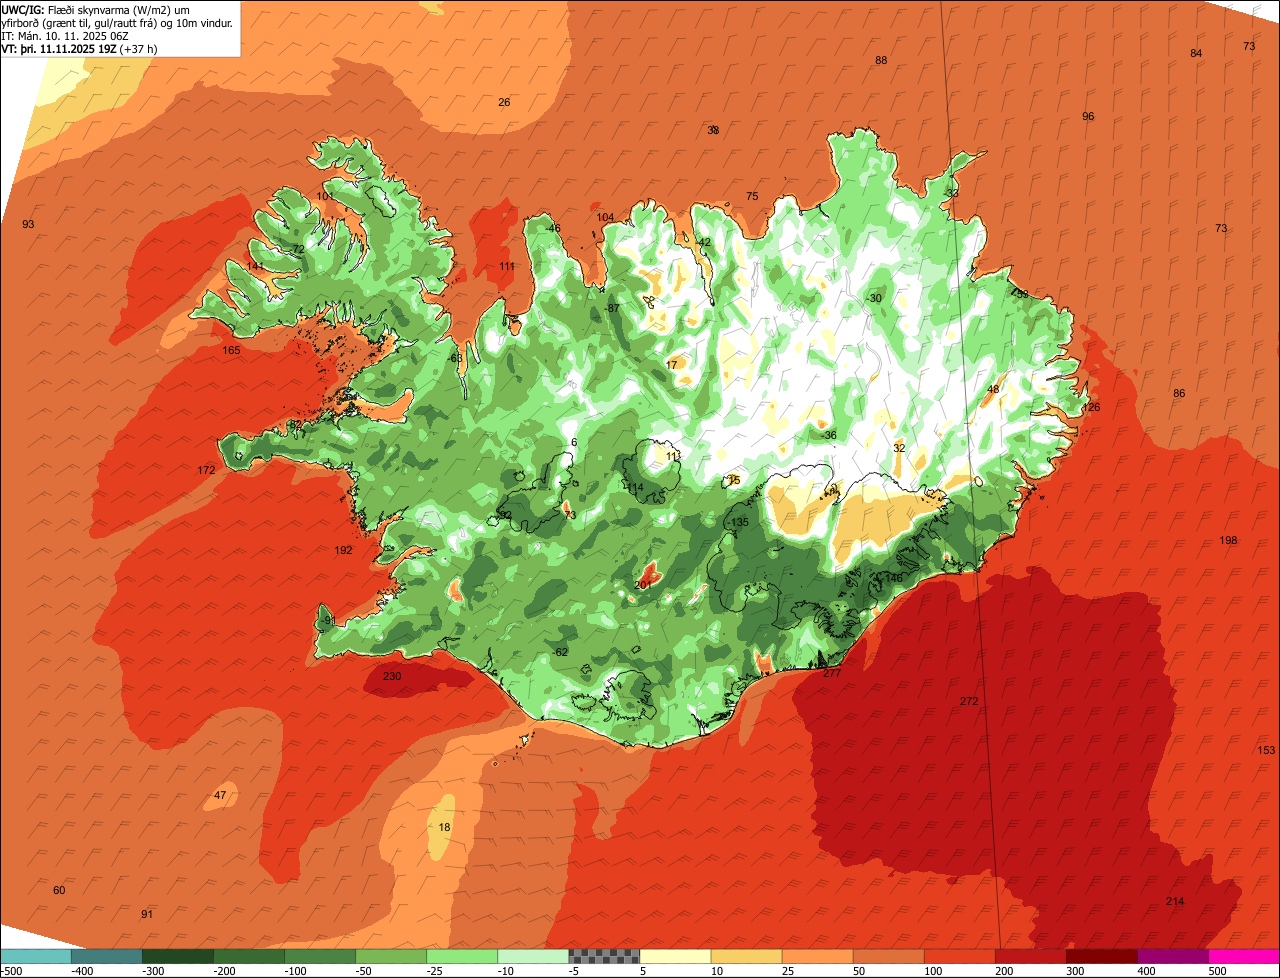1280x978 pixels.
Task: Click the map value '153' at the right edge
Action: tap(1266, 750)
